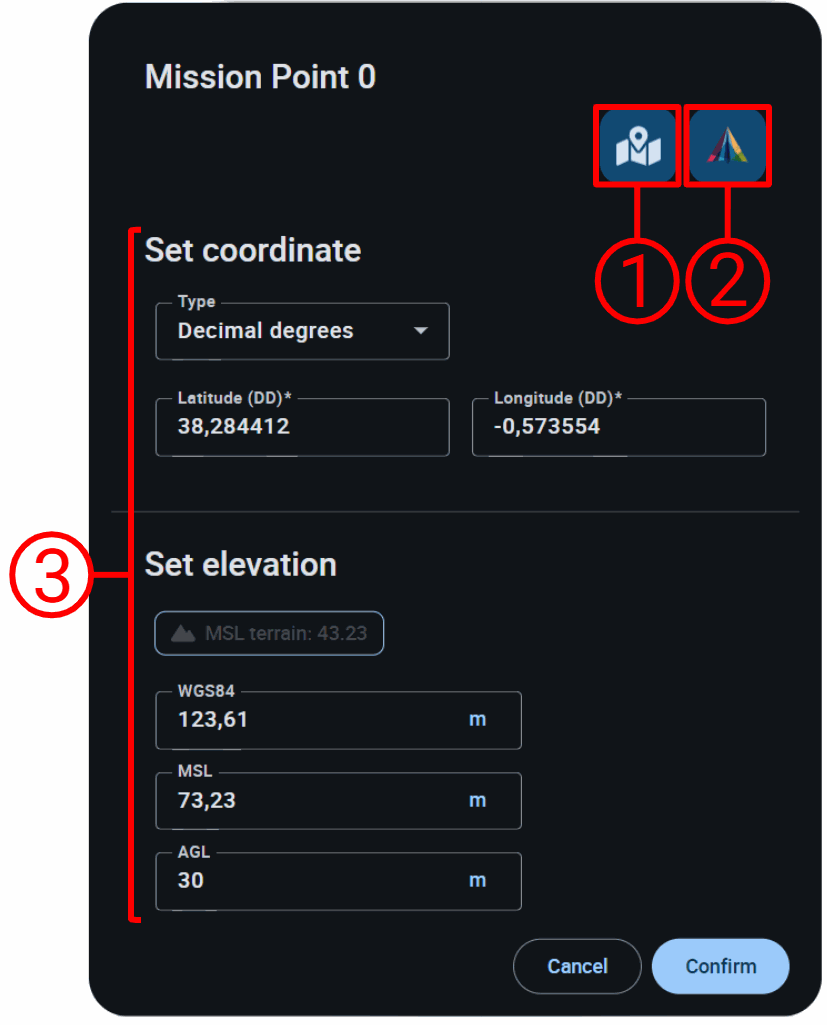Click the Set elevation section heading
Image resolution: width=827 pixels, height=1025 pixels.
coord(241,565)
